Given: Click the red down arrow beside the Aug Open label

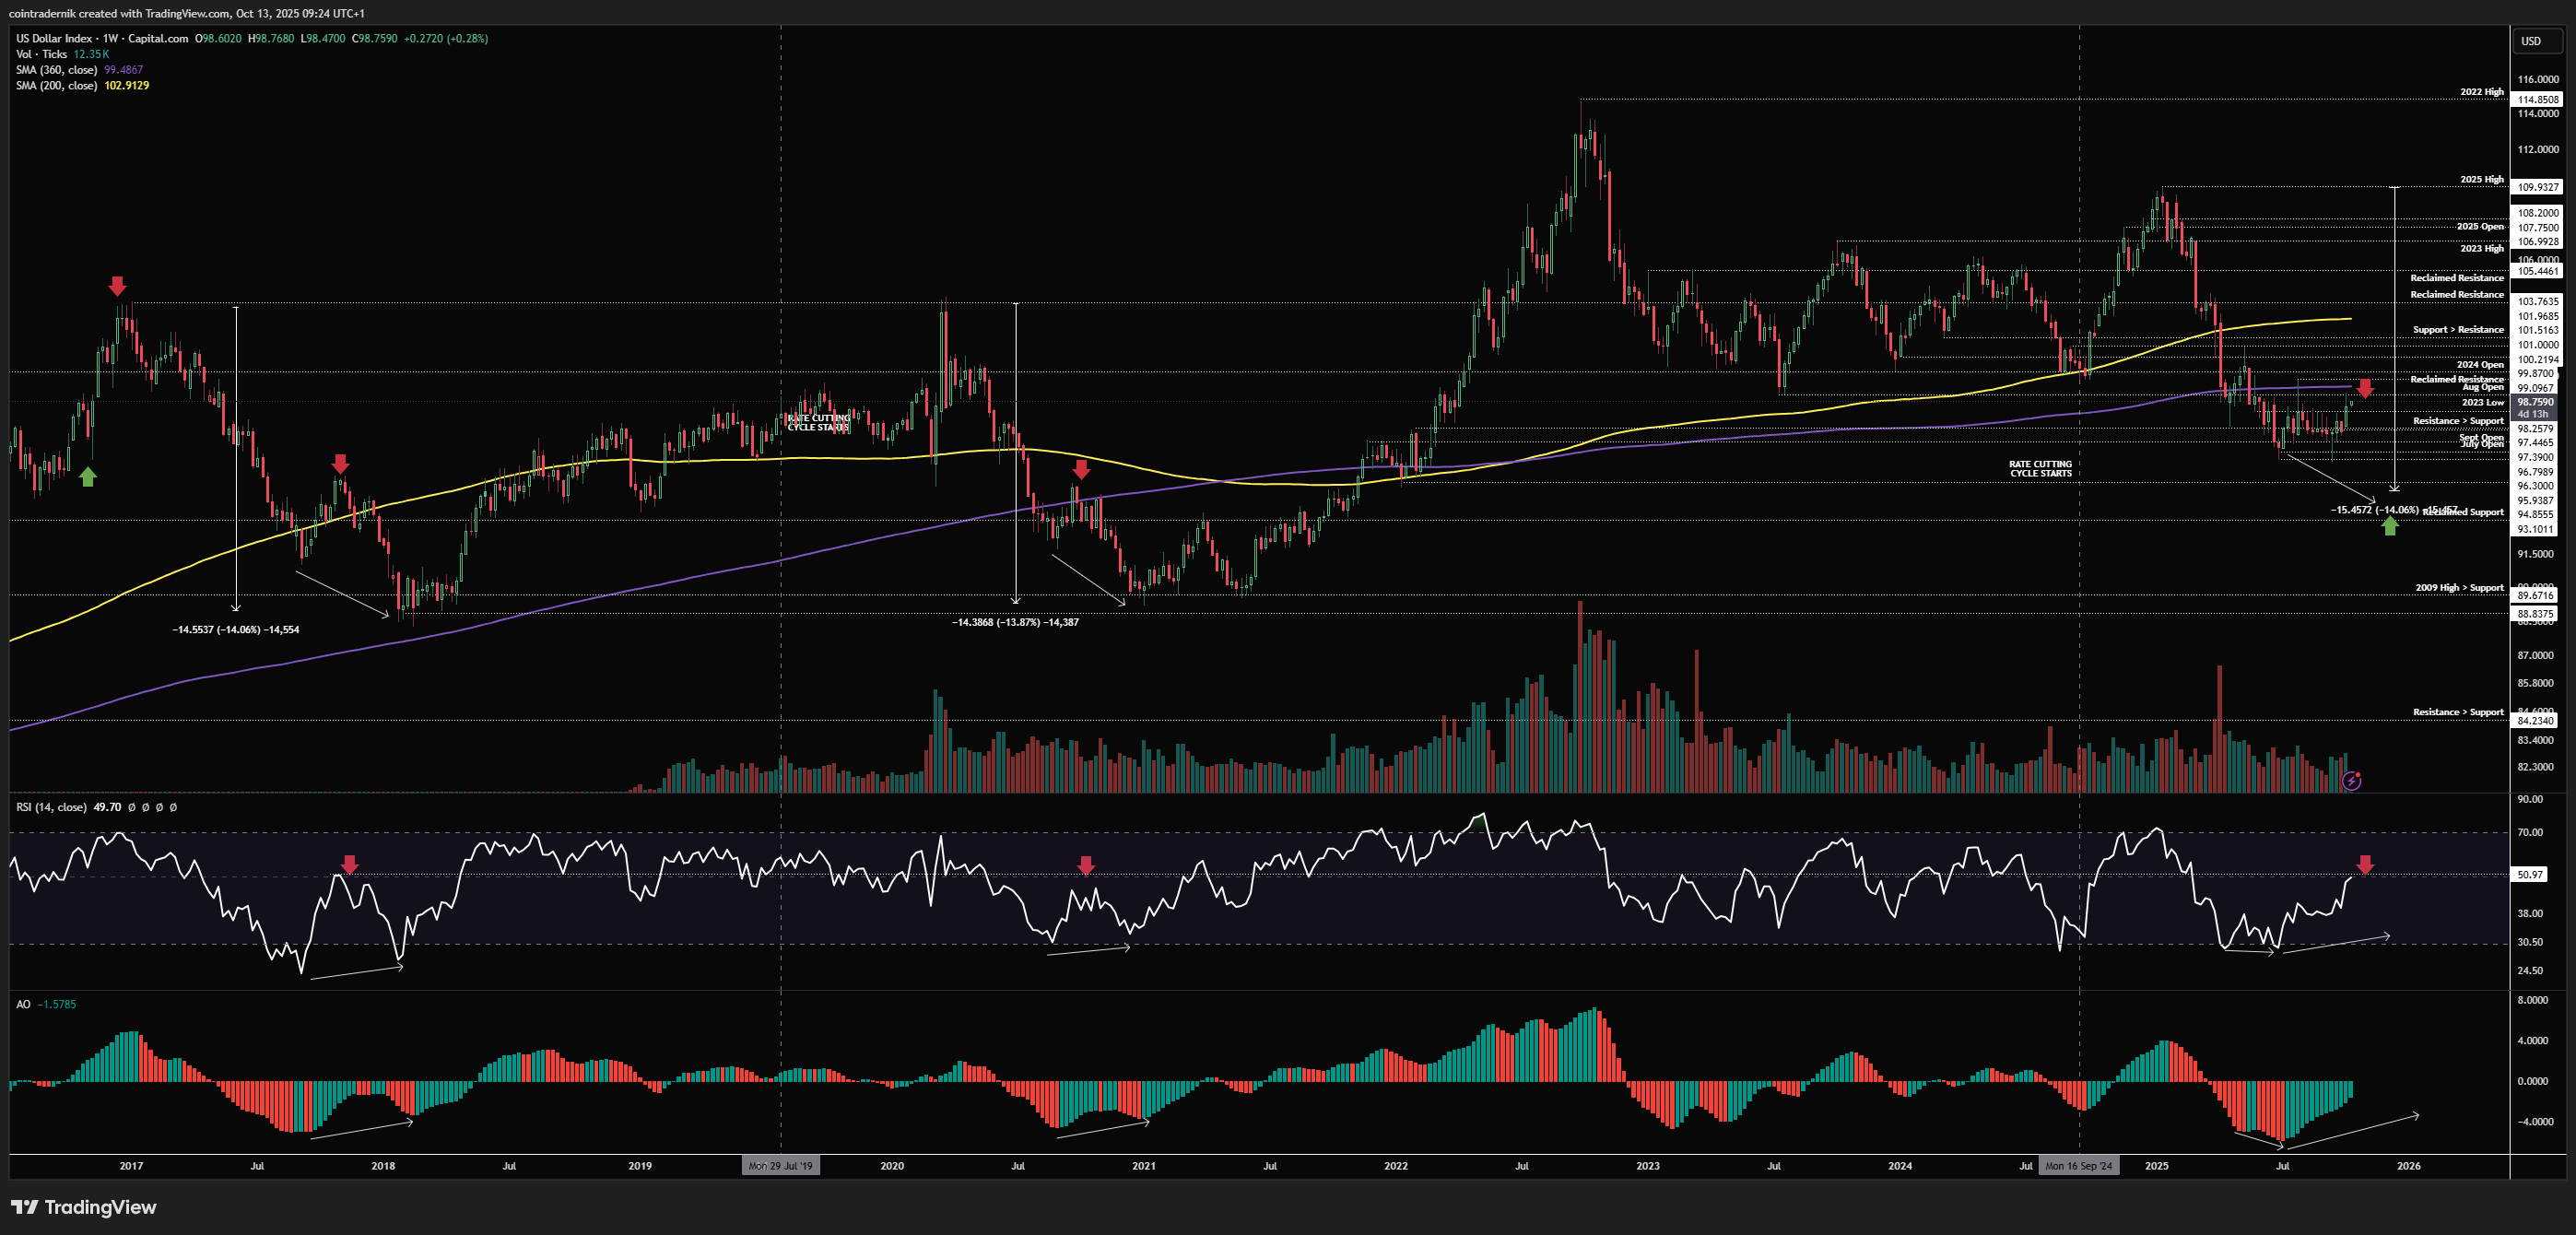Looking at the screenshot, I should click(2365, 388).
